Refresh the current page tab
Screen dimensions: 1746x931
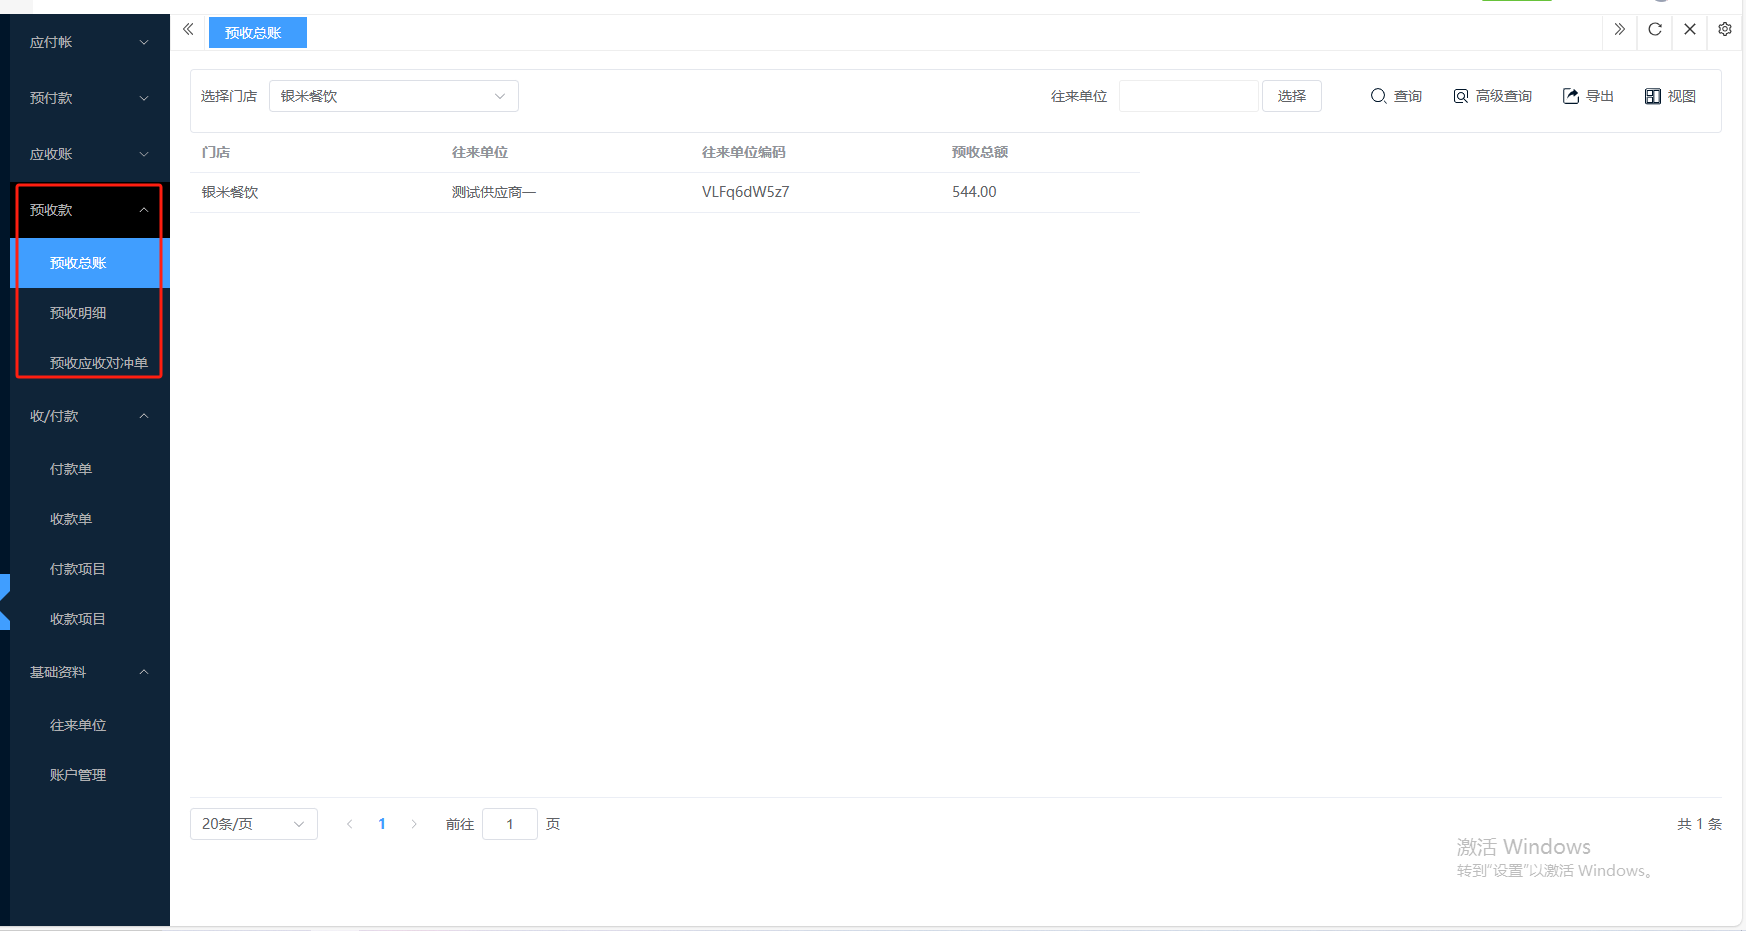point(1655,30)
